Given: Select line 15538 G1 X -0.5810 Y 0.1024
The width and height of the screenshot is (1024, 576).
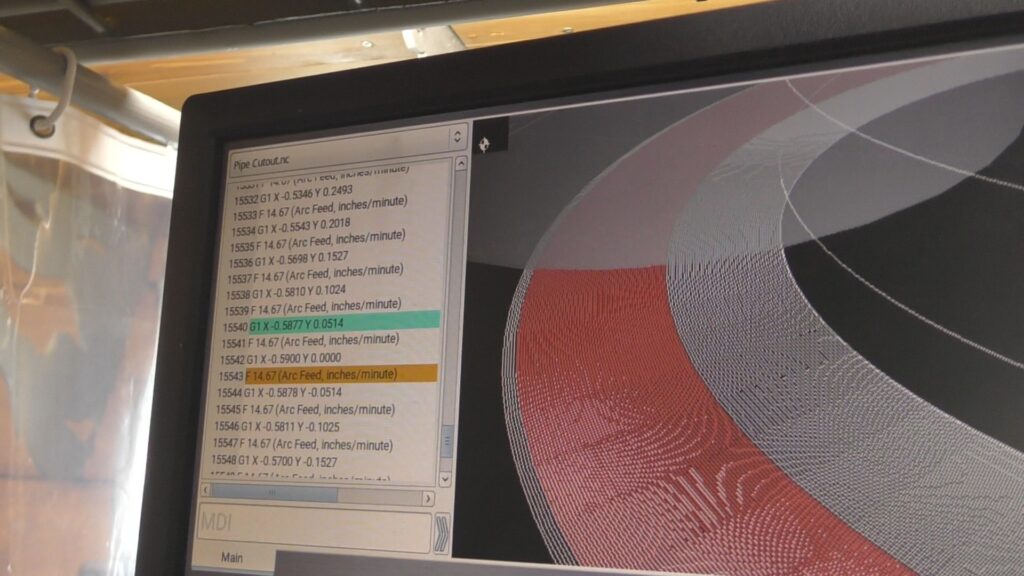Looking at the screenshot, I should pyautogui.click(x=285, y=292).
